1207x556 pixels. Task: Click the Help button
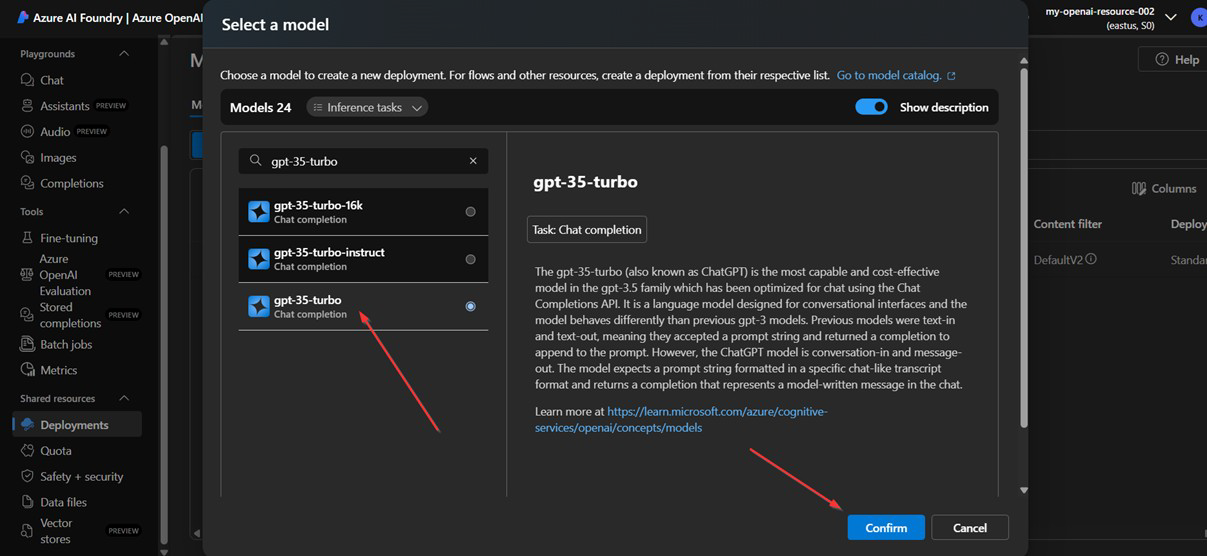[1176, 59]
